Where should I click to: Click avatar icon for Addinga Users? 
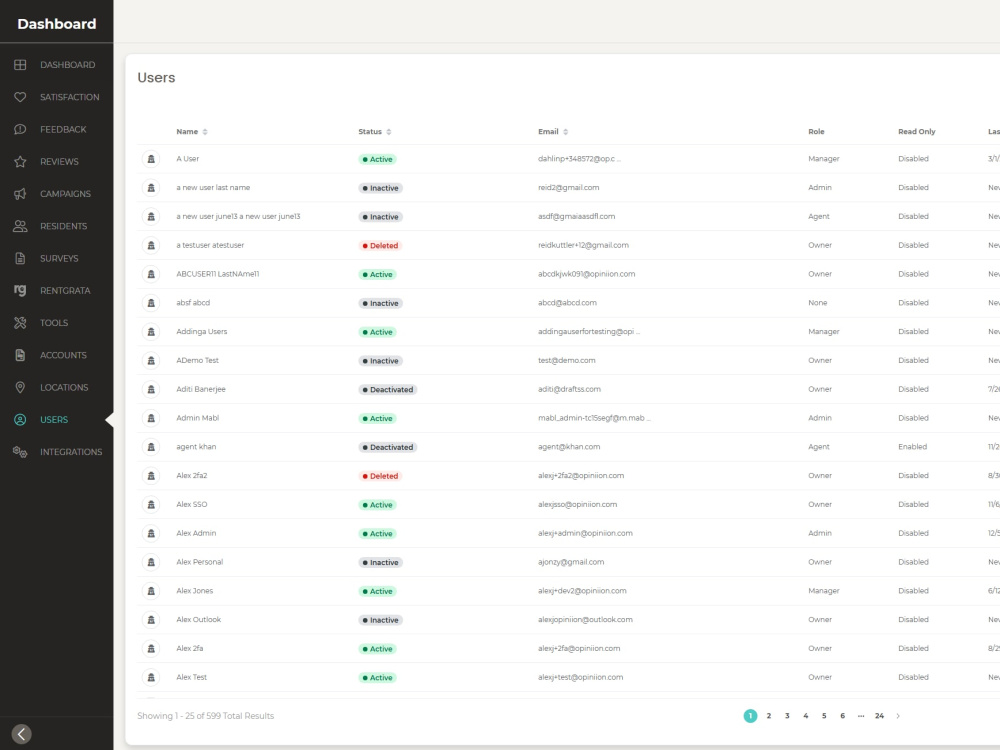[x=151, y=332]
